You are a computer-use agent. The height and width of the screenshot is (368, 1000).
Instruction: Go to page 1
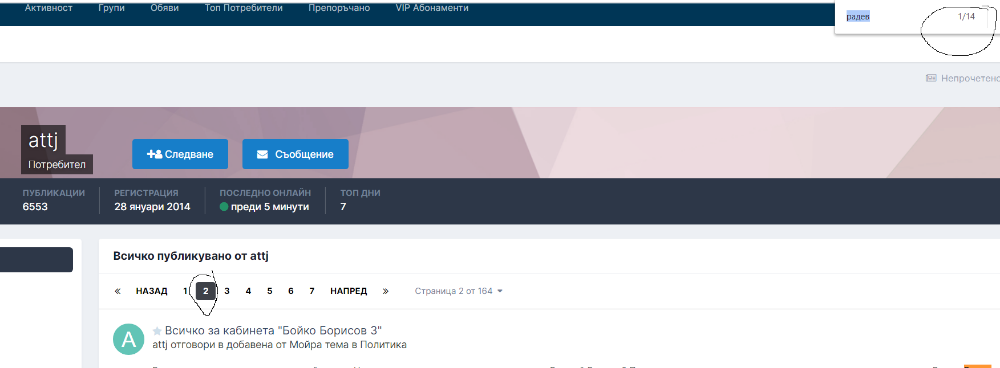tap(186, 291)
